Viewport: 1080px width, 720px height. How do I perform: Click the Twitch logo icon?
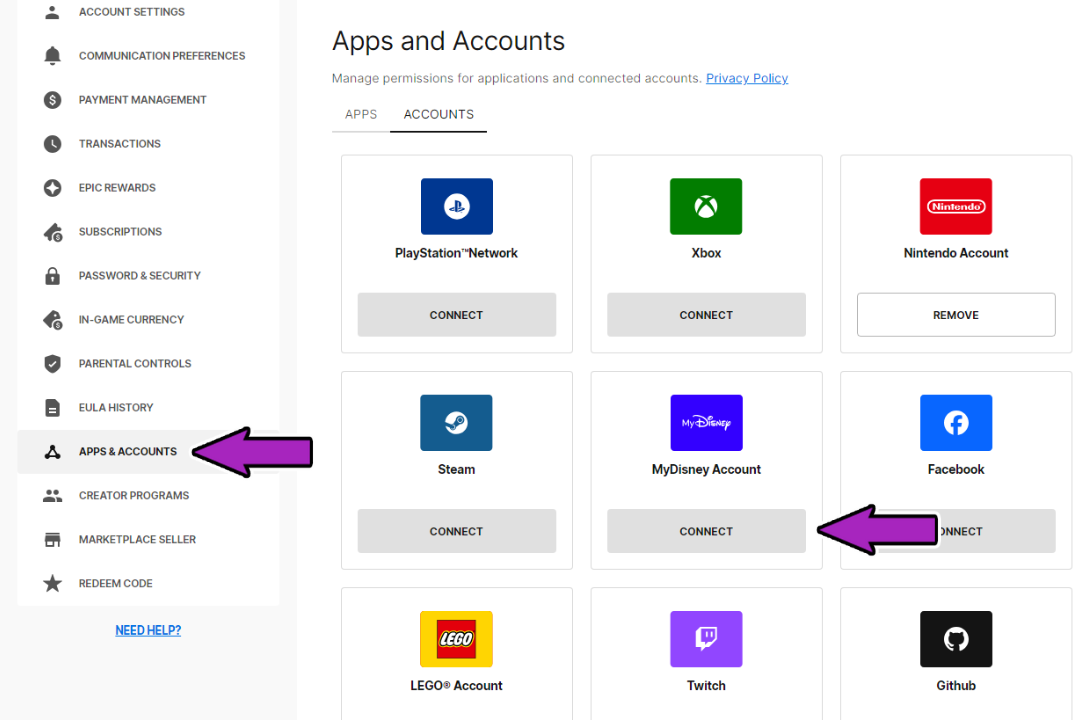point(706,639)
